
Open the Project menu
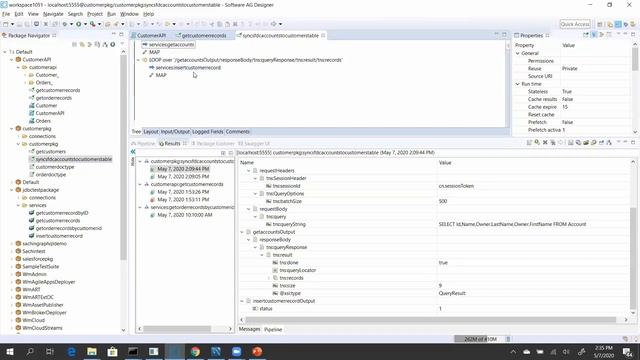pyautogui.click(x=95, y=14)
